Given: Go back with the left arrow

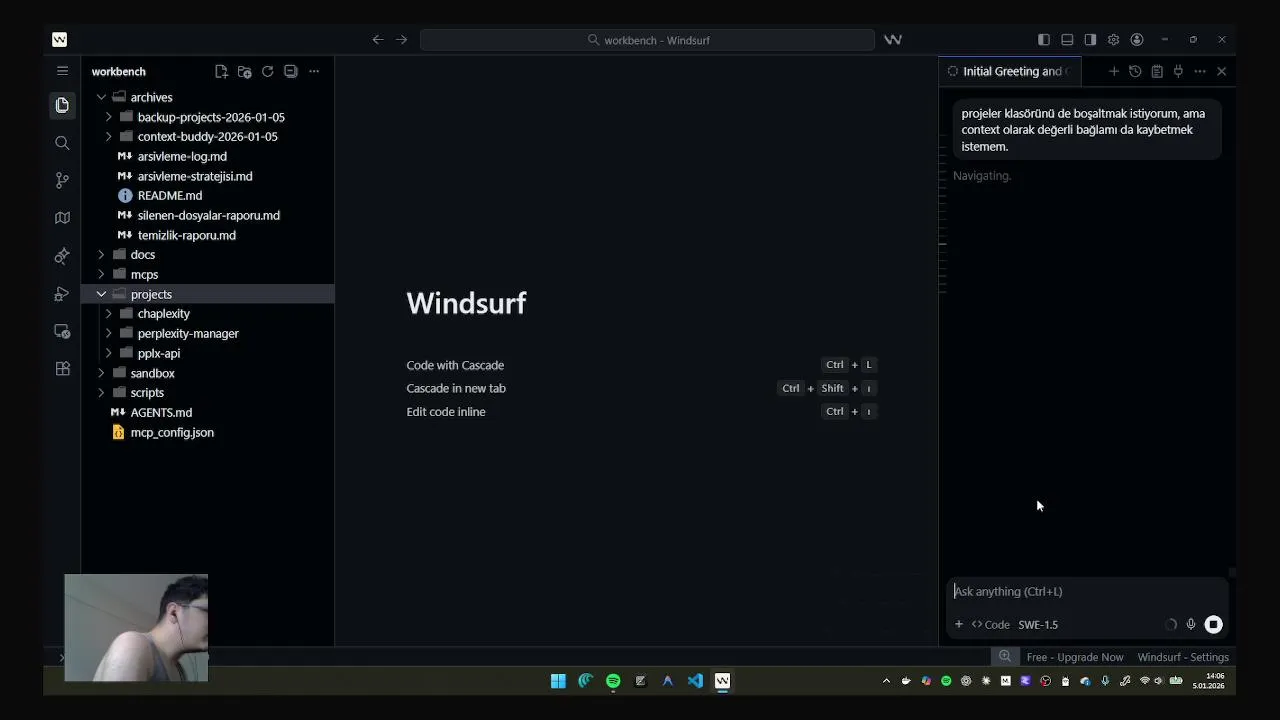Looking at the screenshot, I should (x=377, y=40).
